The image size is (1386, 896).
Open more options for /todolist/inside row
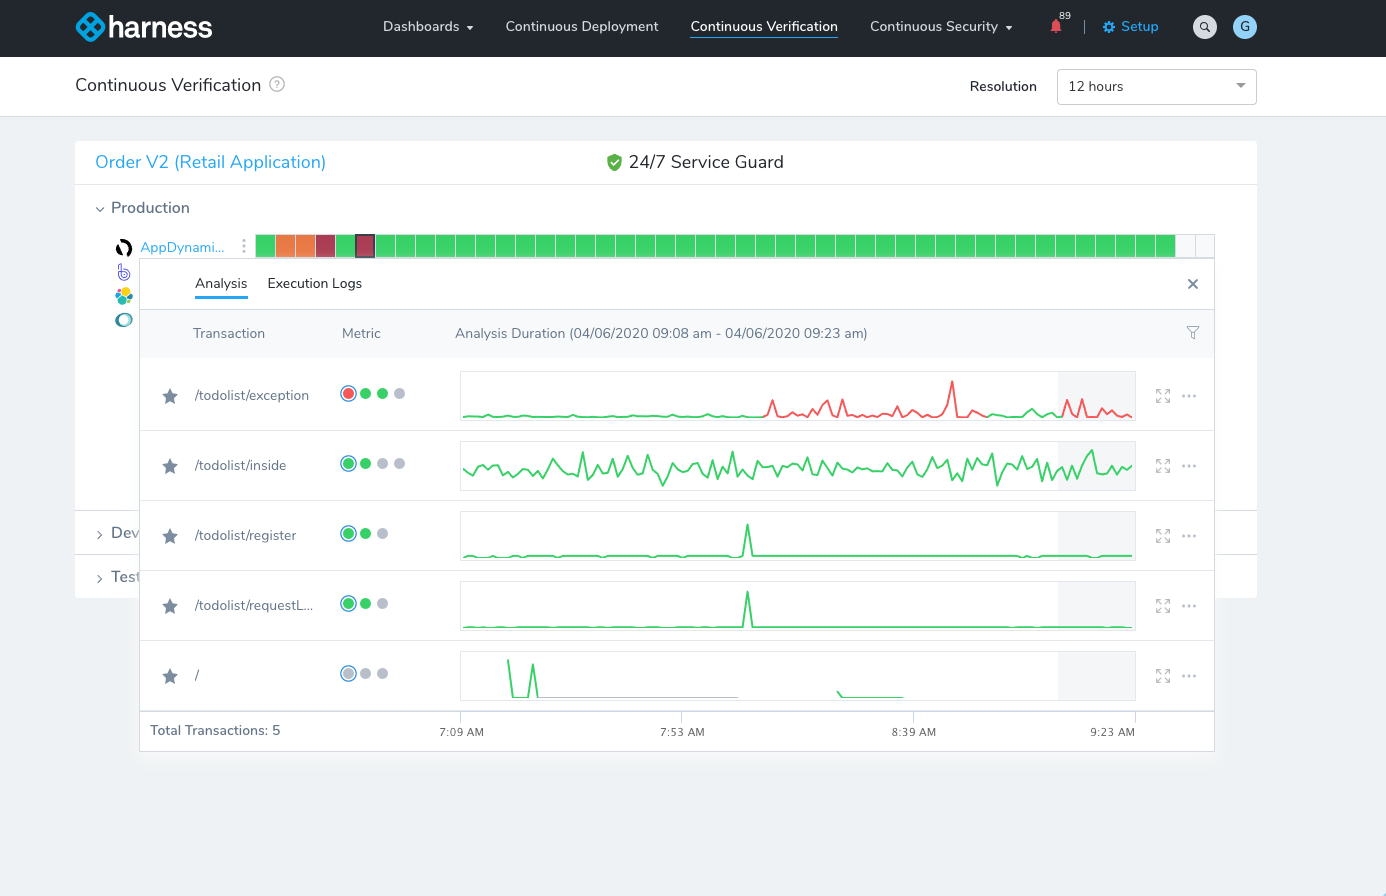(x=1189, y=466)
